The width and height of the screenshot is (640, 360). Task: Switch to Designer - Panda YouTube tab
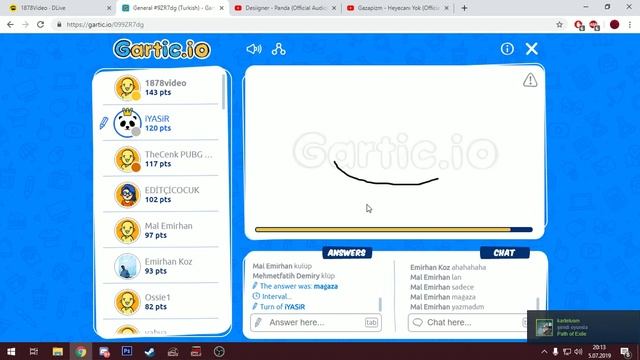coord(286,8)
